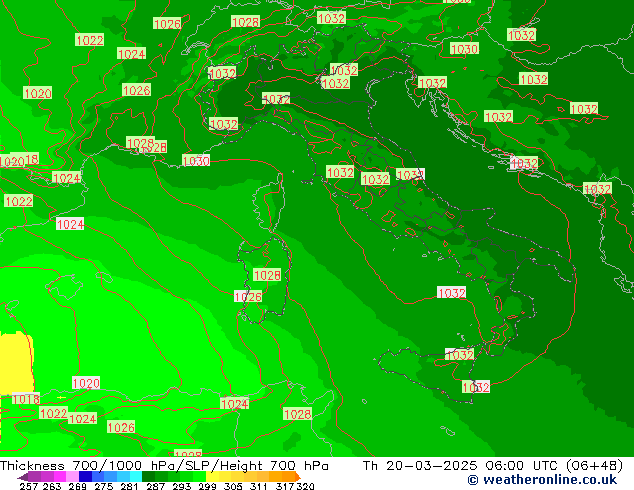Click the 1026 label on southern Sardinia

(248, 297)
